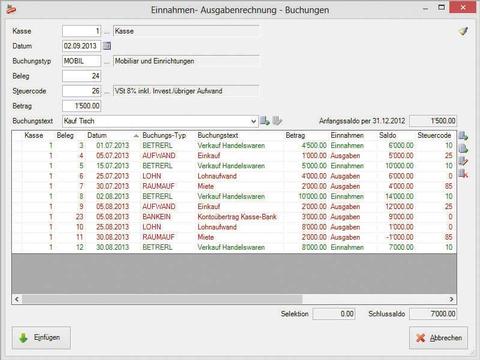Click the saldo value 12'000.00
The image size is (480, 360).
[399, 207]
